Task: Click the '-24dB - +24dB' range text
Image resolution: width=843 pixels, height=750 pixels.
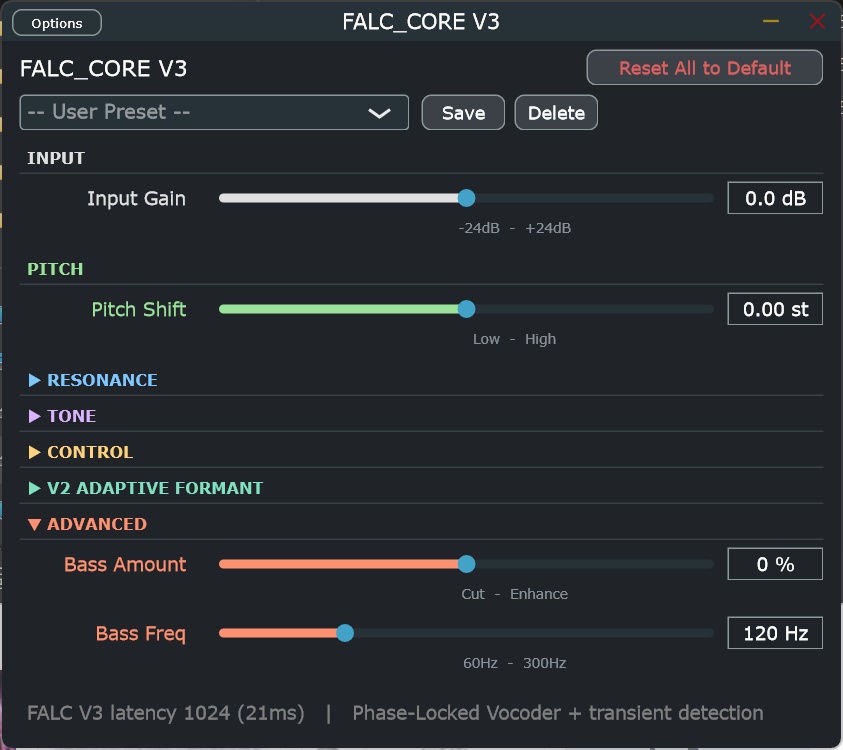Action: point(515,228)
